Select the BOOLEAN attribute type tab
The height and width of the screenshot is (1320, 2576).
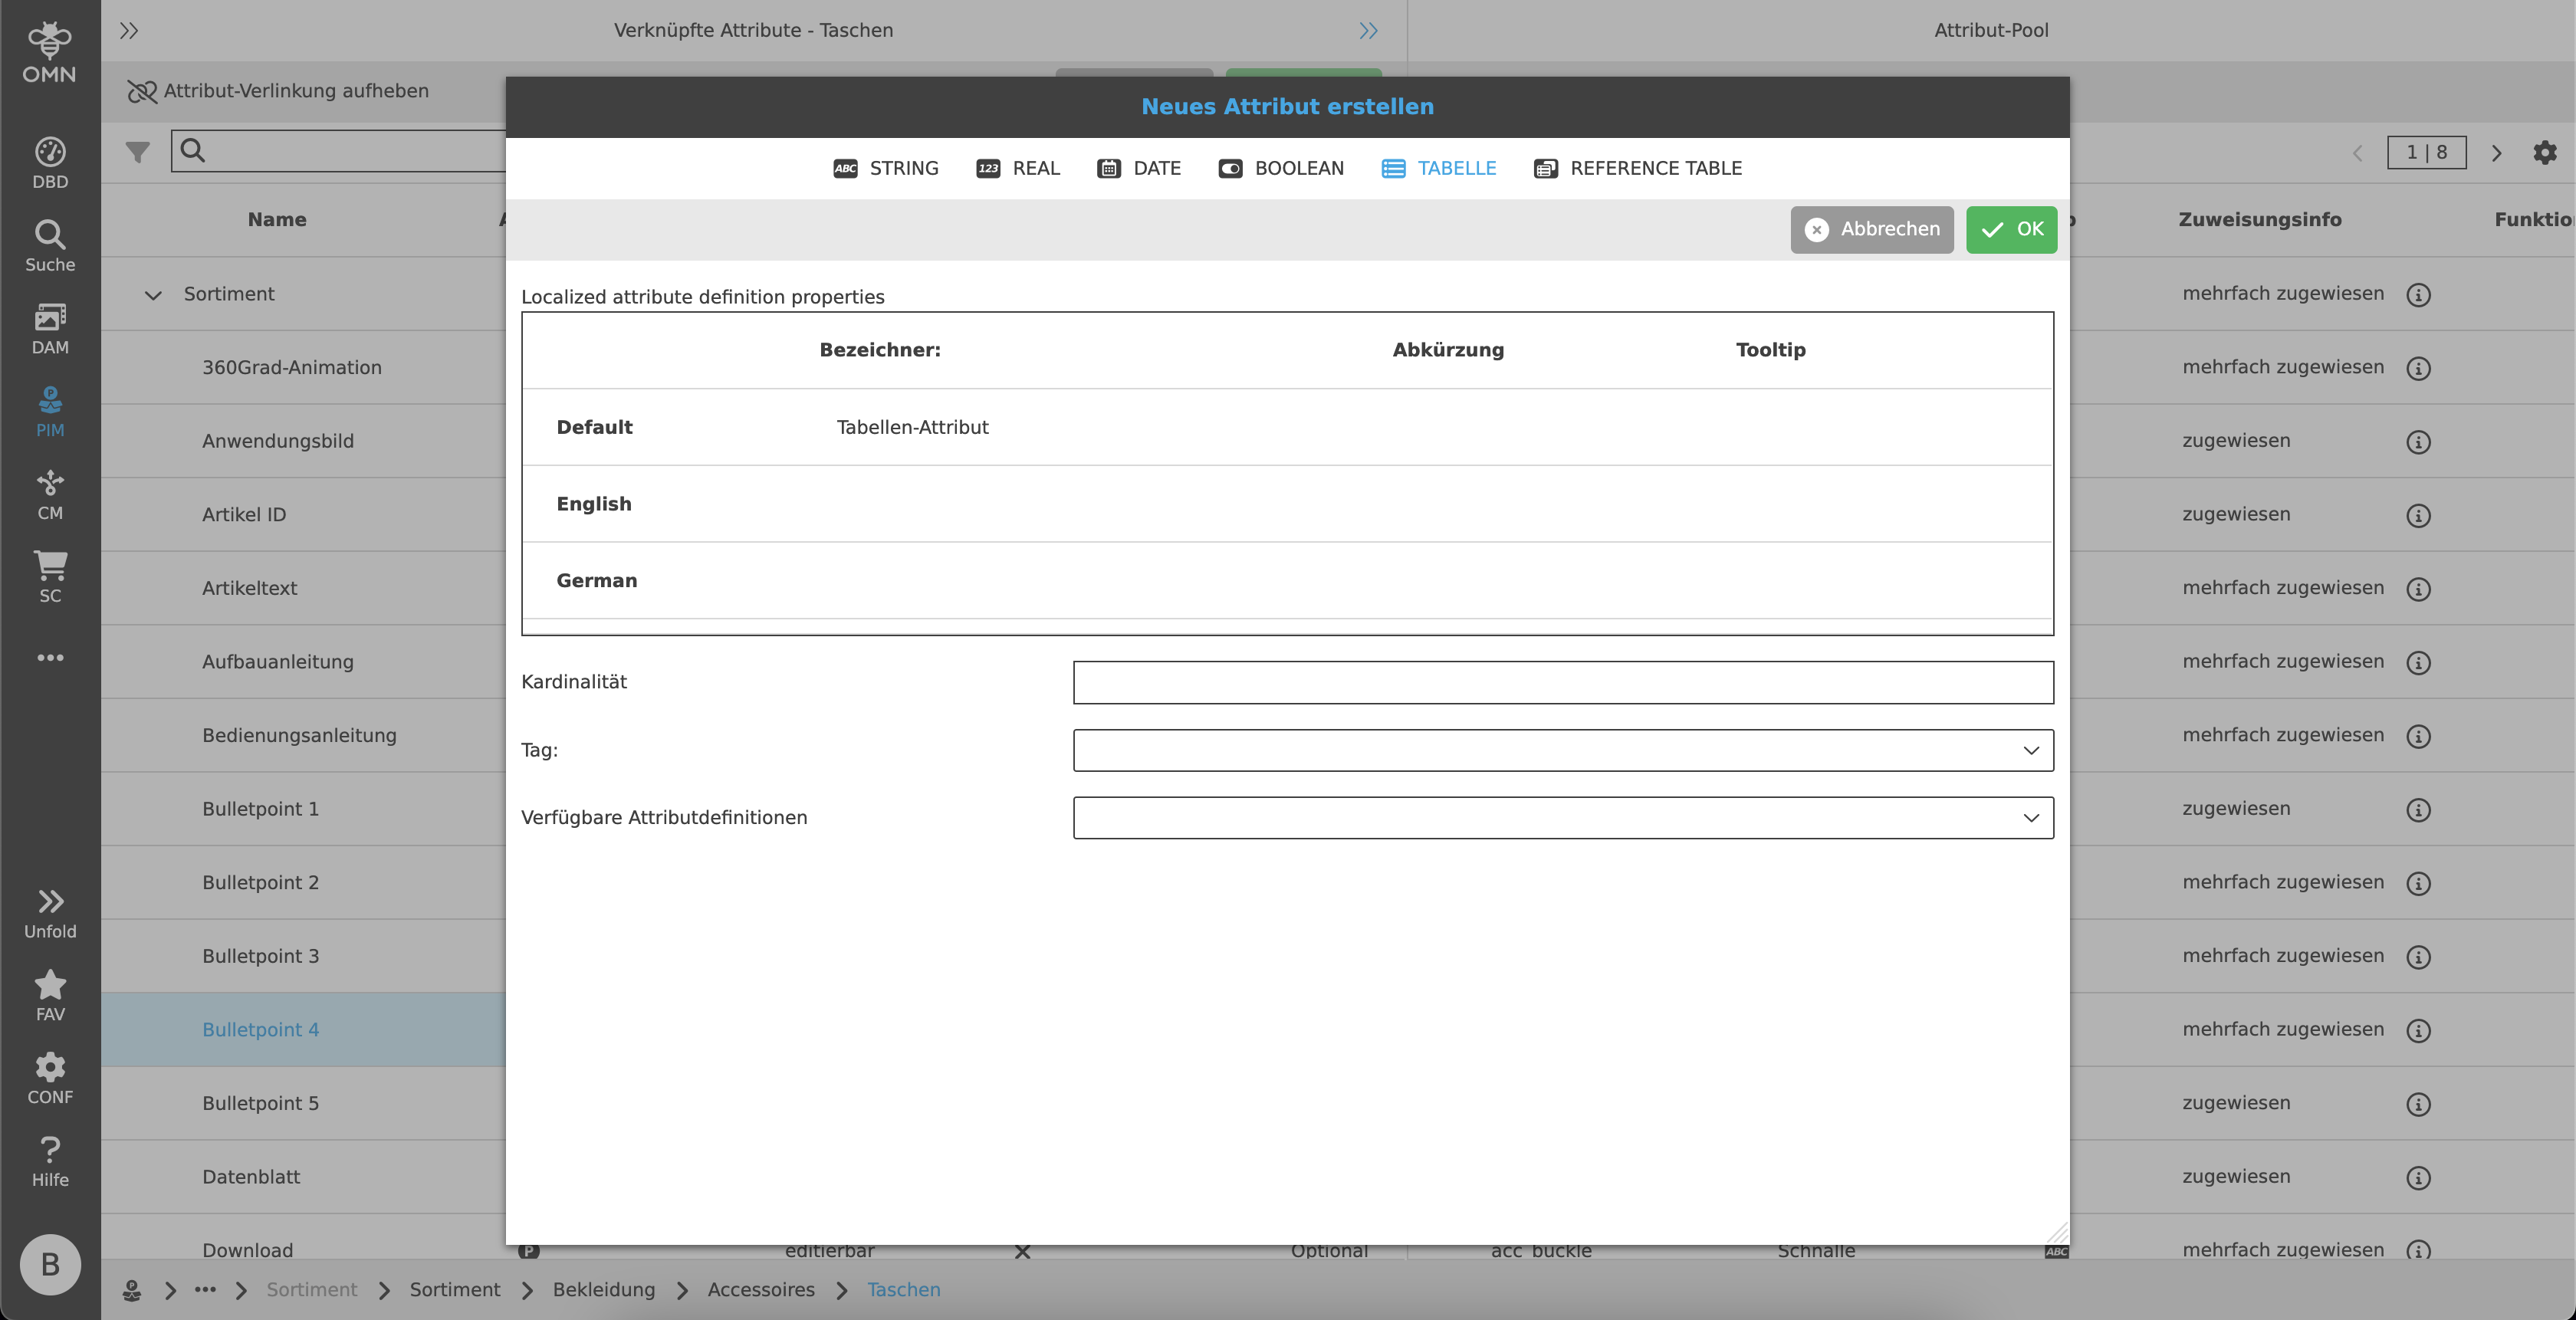click(x=1281, y=168)
